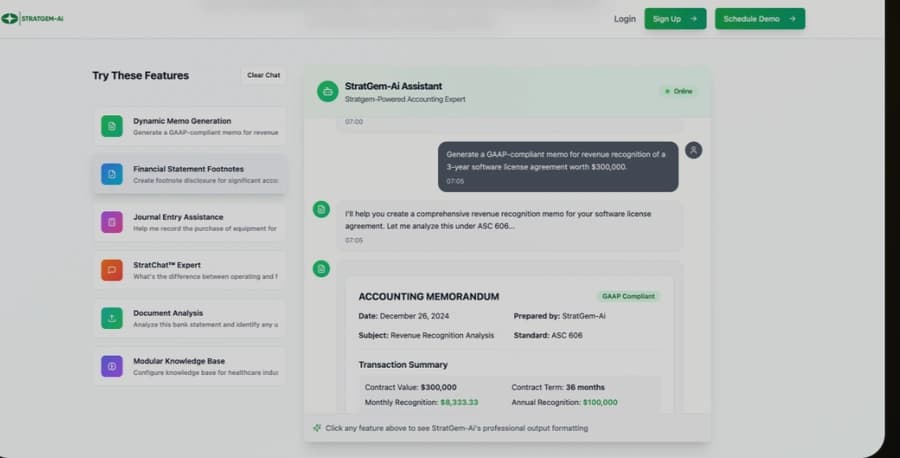The image size is (900, 458).
Task: Click the blue Financial Statement Footnotes icon
Action: pos(112,174)
